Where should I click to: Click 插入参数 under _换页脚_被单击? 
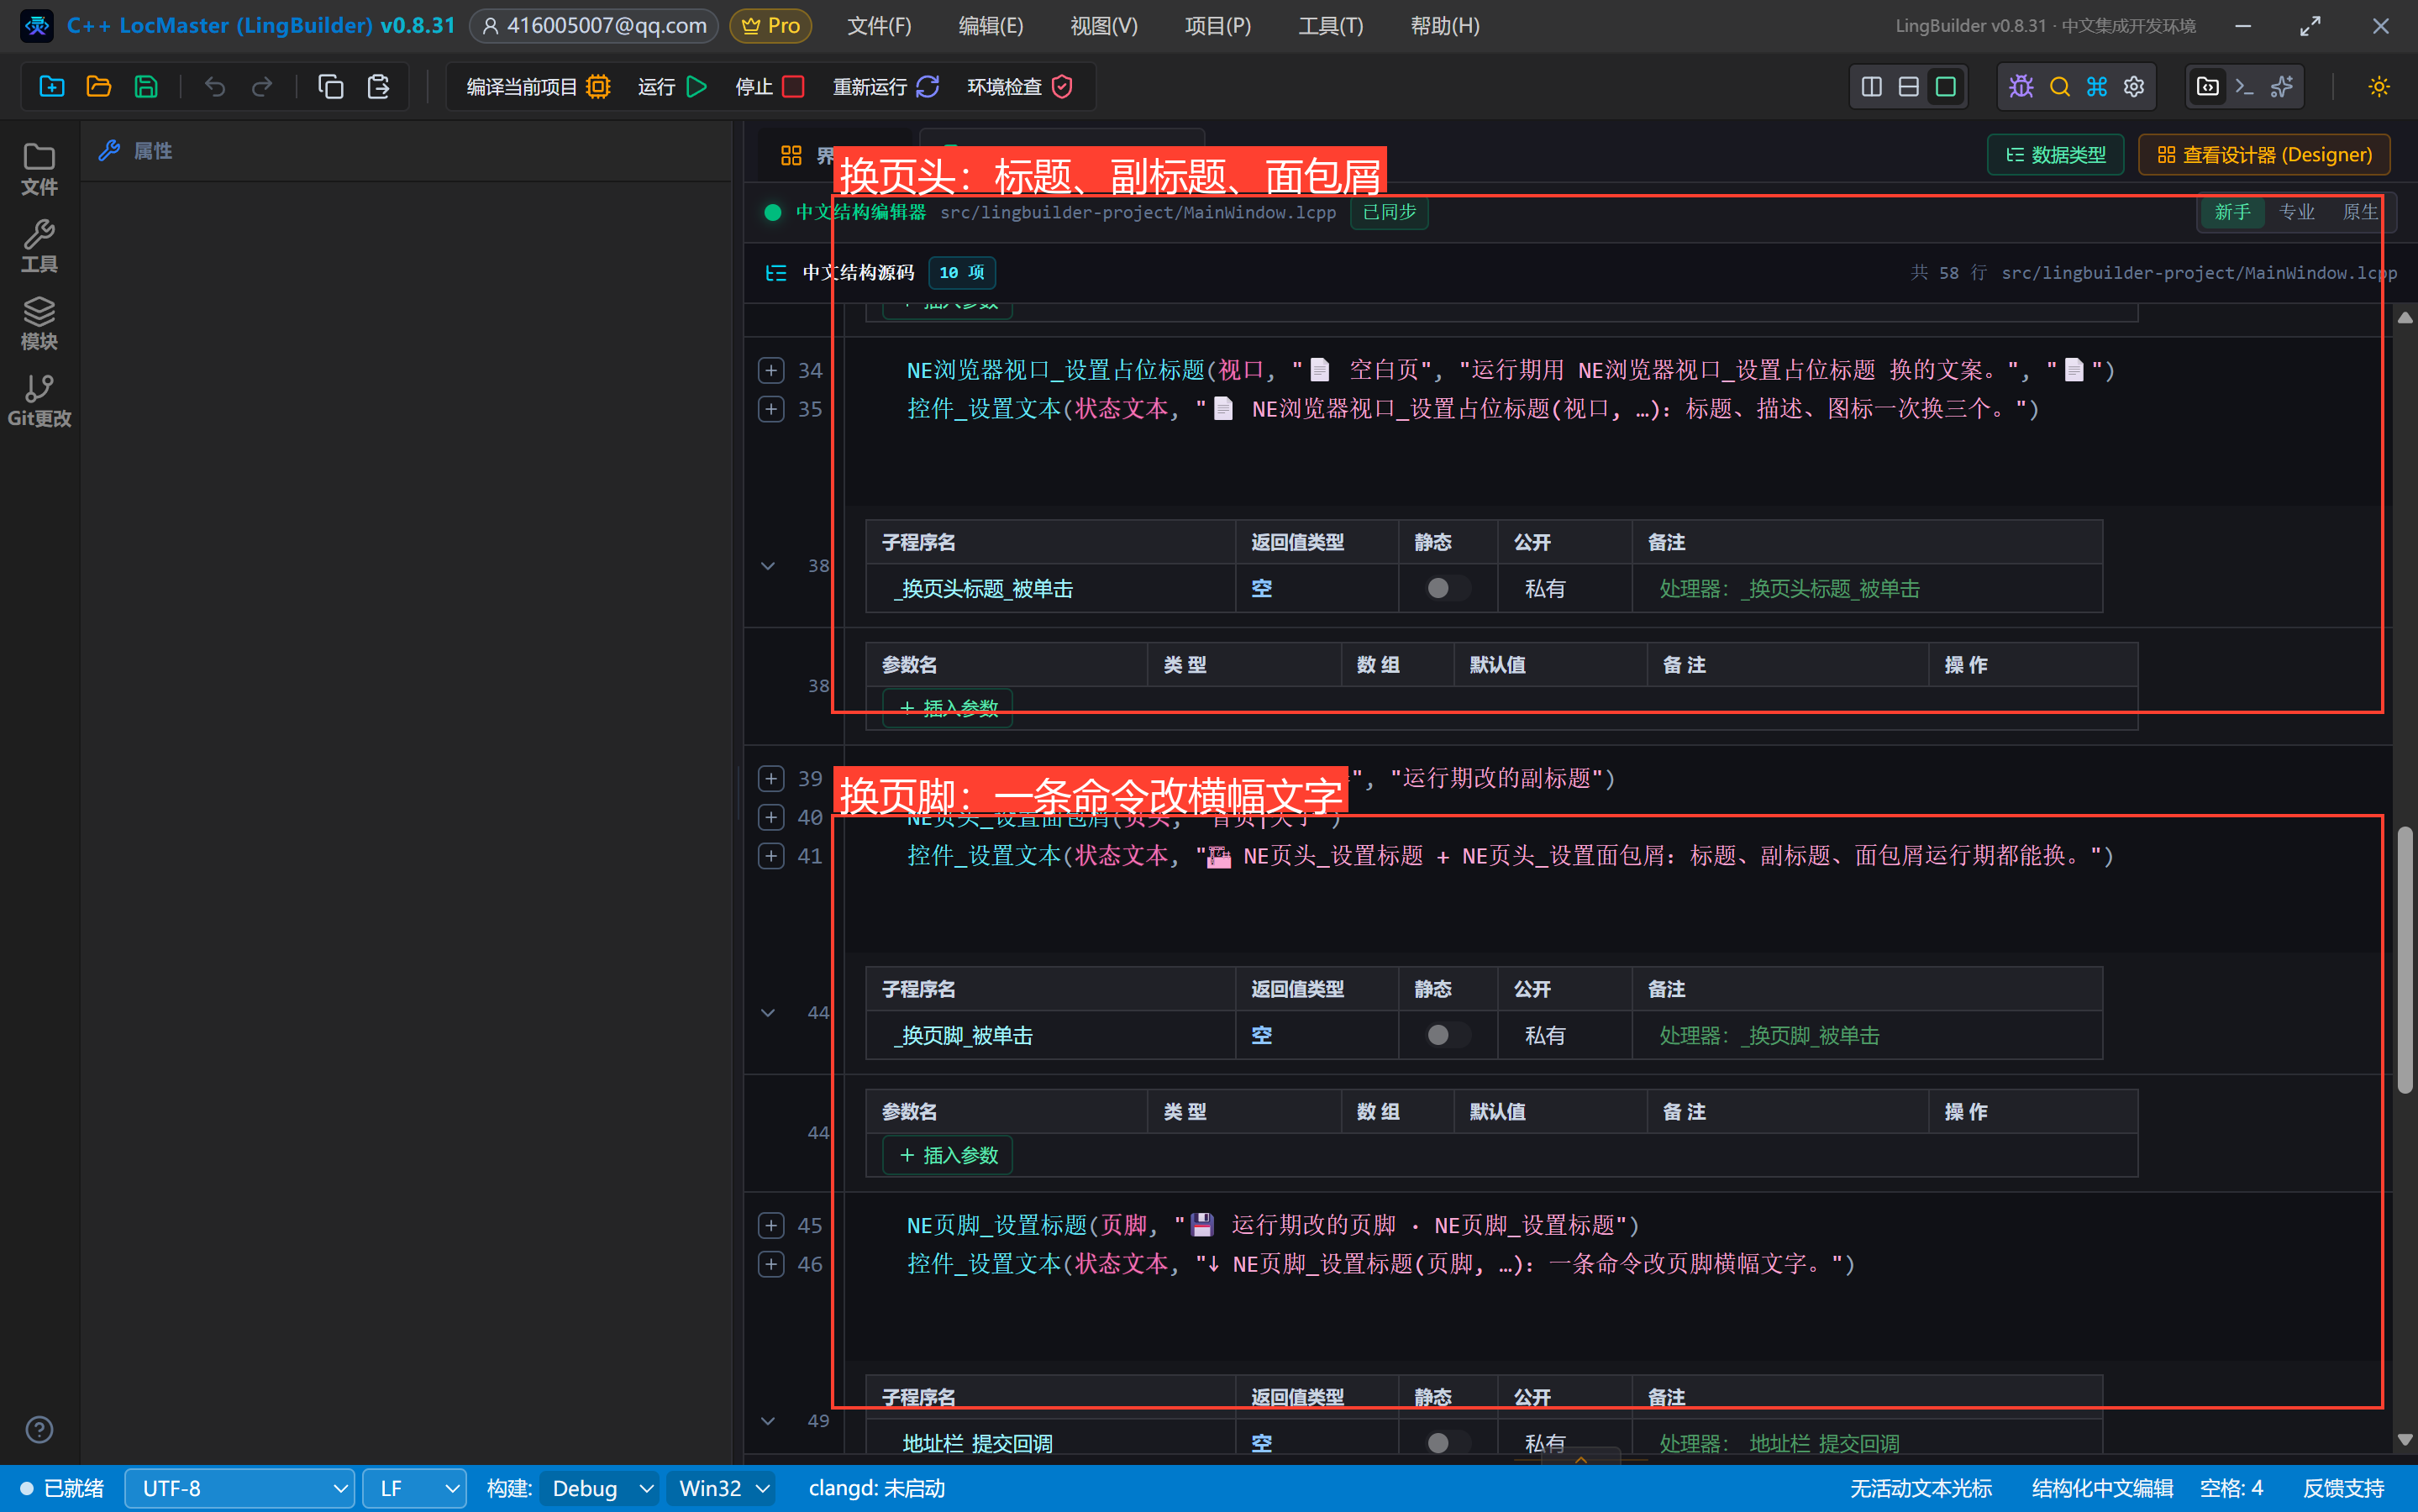point(947,1155)
